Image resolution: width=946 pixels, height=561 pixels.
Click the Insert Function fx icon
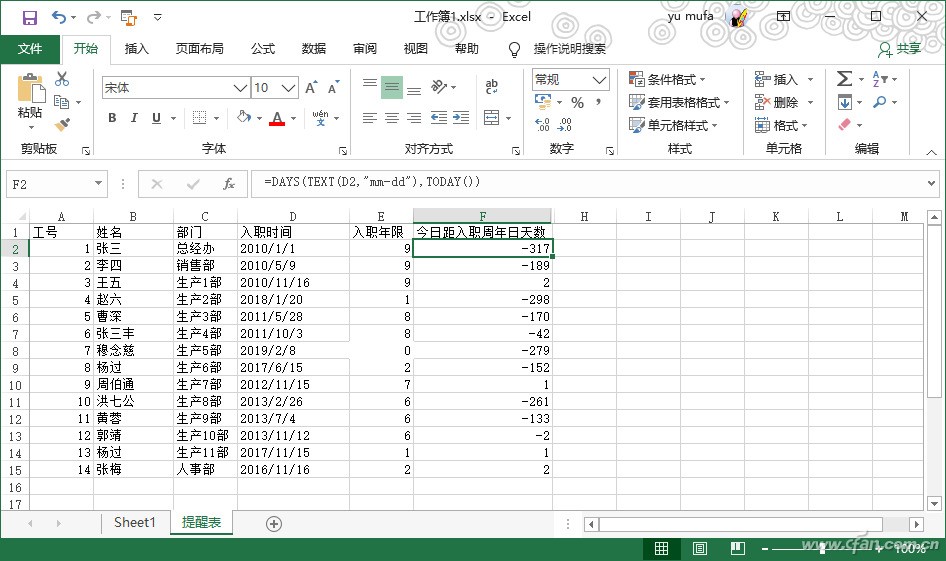[228, 184]
